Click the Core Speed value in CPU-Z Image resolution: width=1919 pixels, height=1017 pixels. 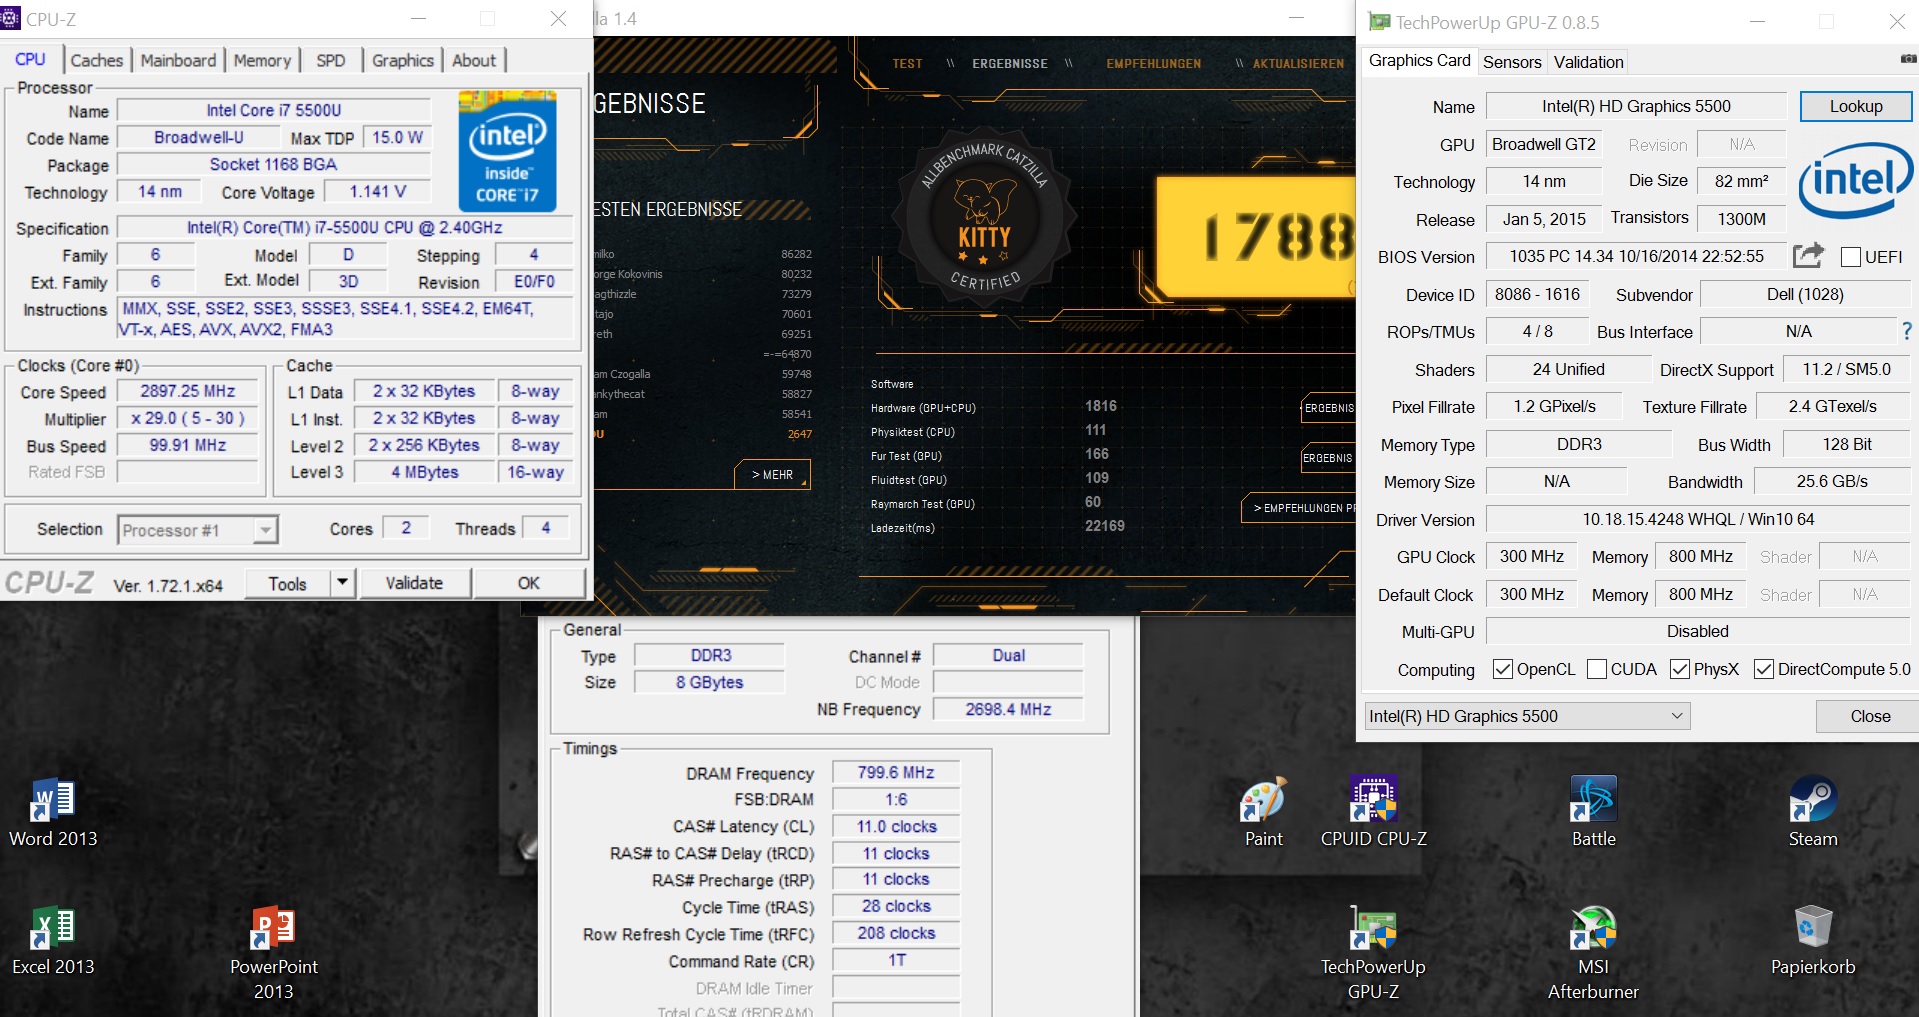pos(188,391)
